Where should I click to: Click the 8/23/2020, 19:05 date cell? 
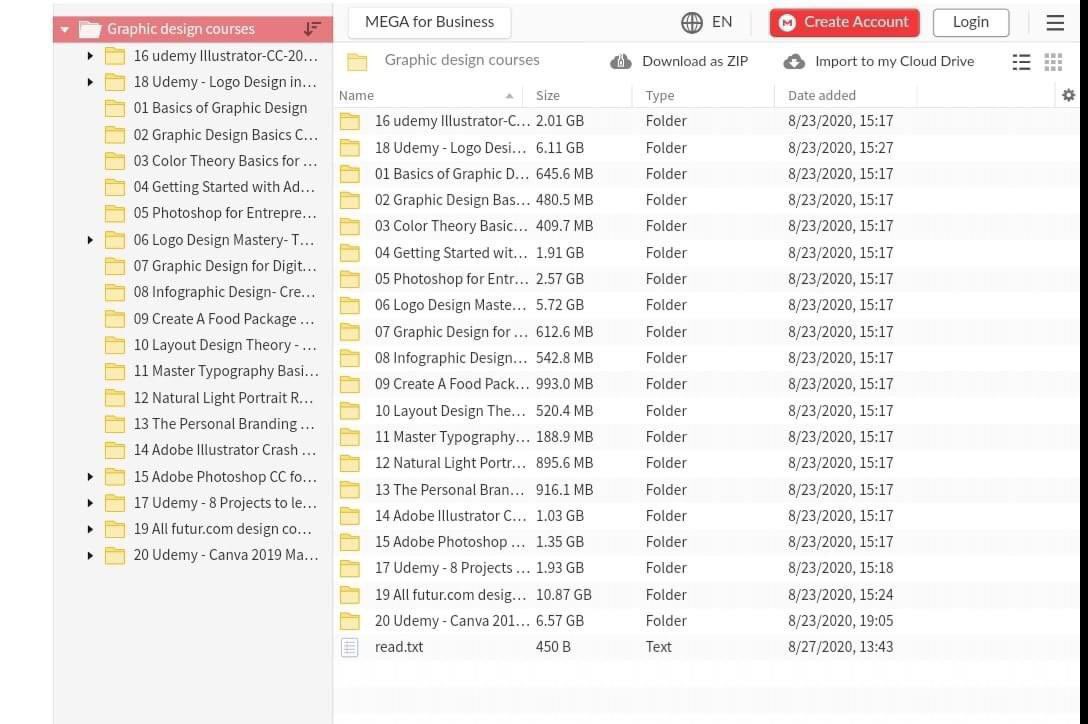pos(840,621)
